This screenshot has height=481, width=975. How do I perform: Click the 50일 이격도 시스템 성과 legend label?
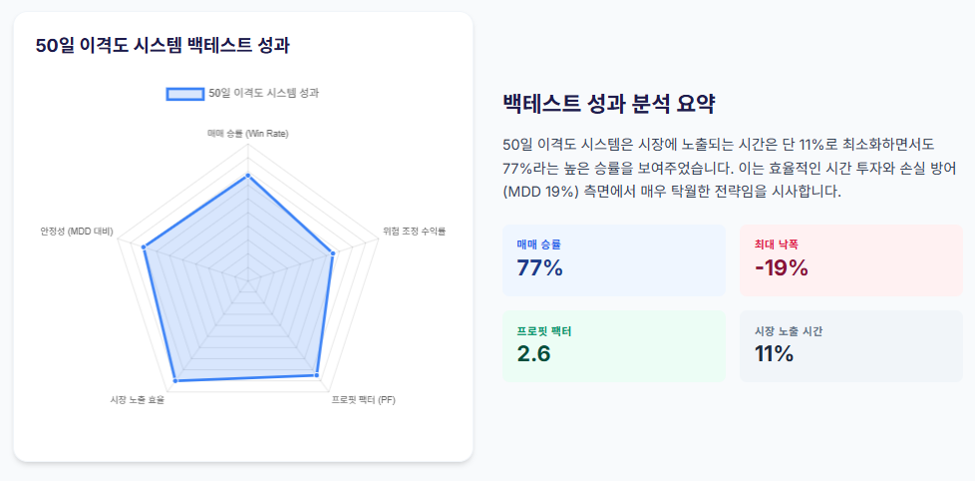(x=264, y=94)
